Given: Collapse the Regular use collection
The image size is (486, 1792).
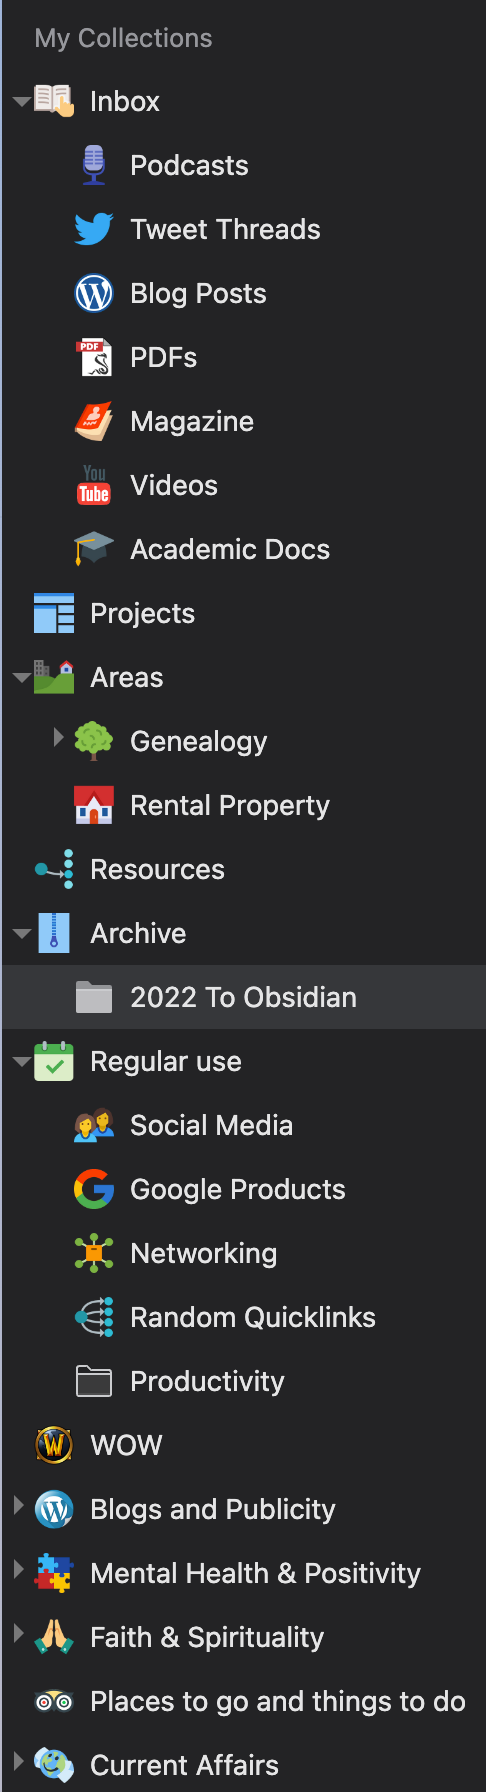Looking at the screenshot, I should (x=21, y=1061).
